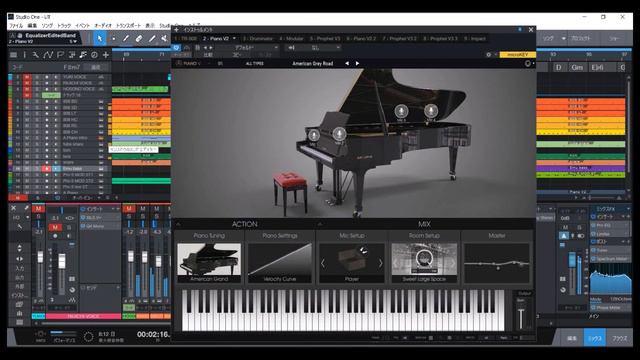Open the イベント menu
This screenshot has width=640, height=360.
82,25
